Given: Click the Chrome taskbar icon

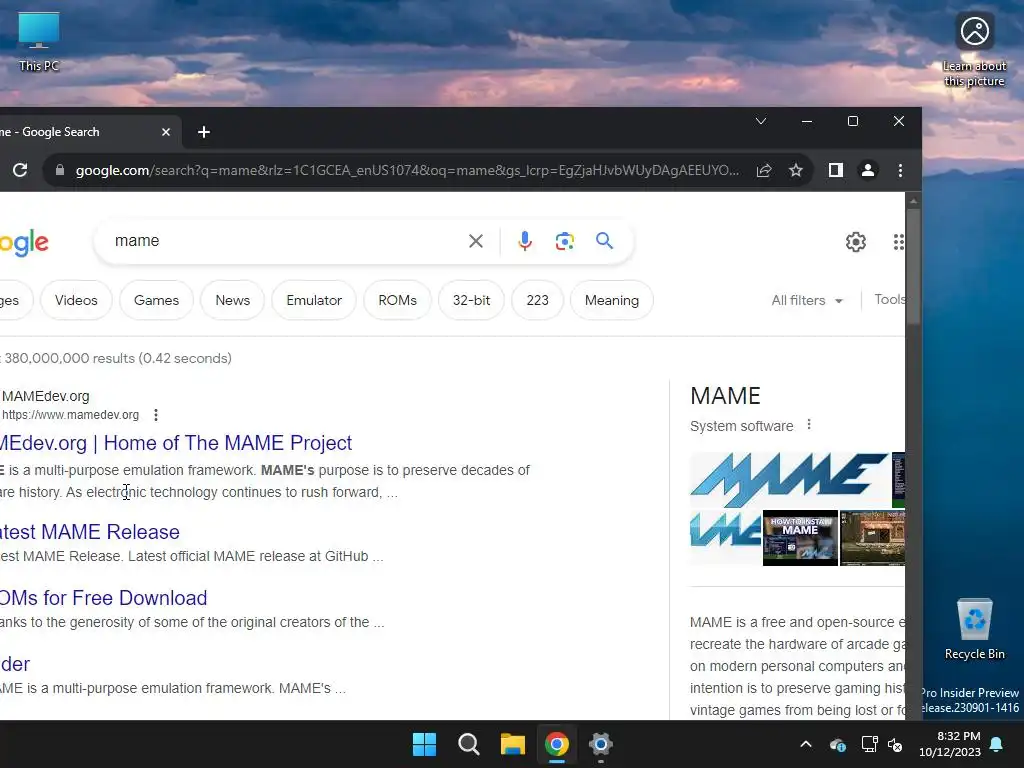Looking at the screenshot, I should pyautogui.click(x=556, y=744).
